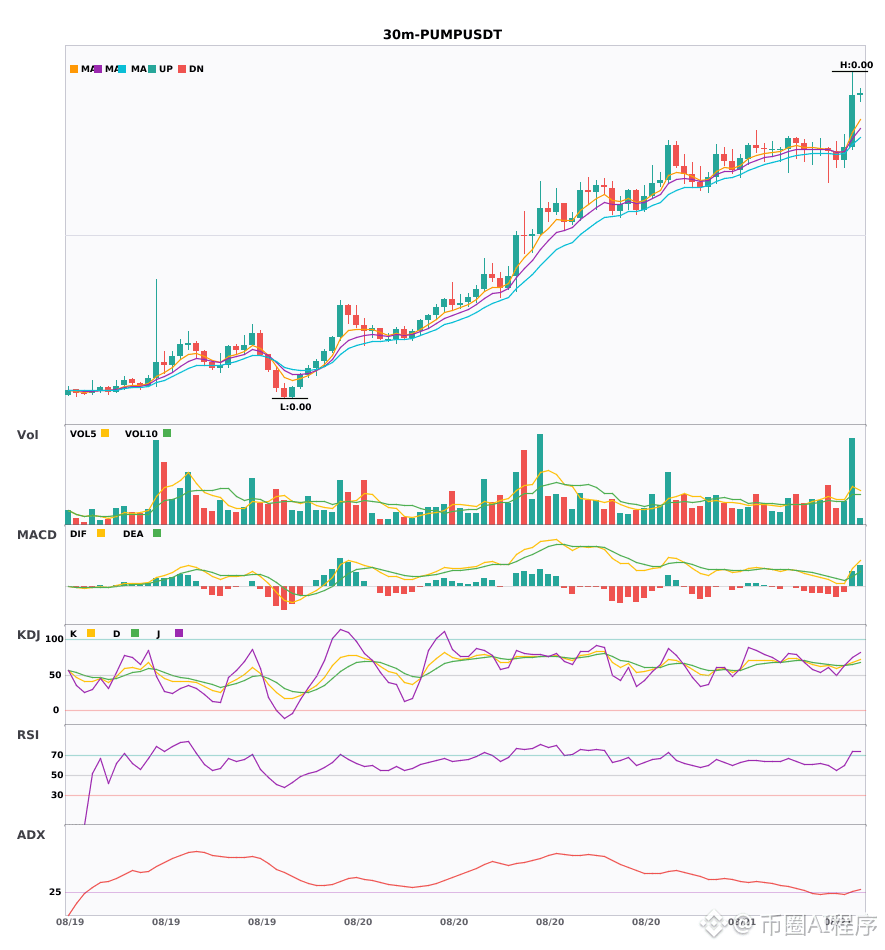Click the KDJ axis value 50
Screen dimensions: 885x950
coord(55,675)
